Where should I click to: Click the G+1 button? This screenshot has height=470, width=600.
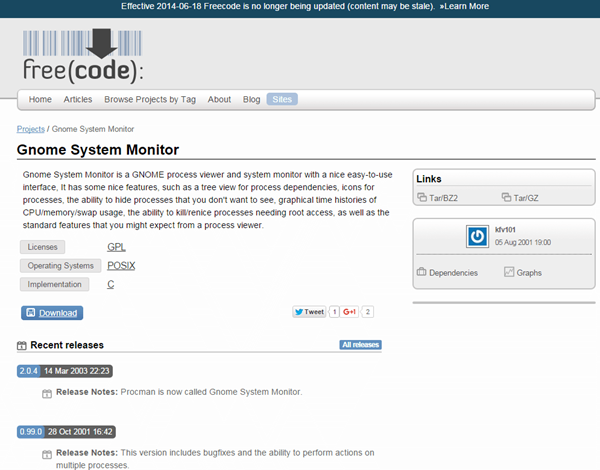[x=349, y=312]
